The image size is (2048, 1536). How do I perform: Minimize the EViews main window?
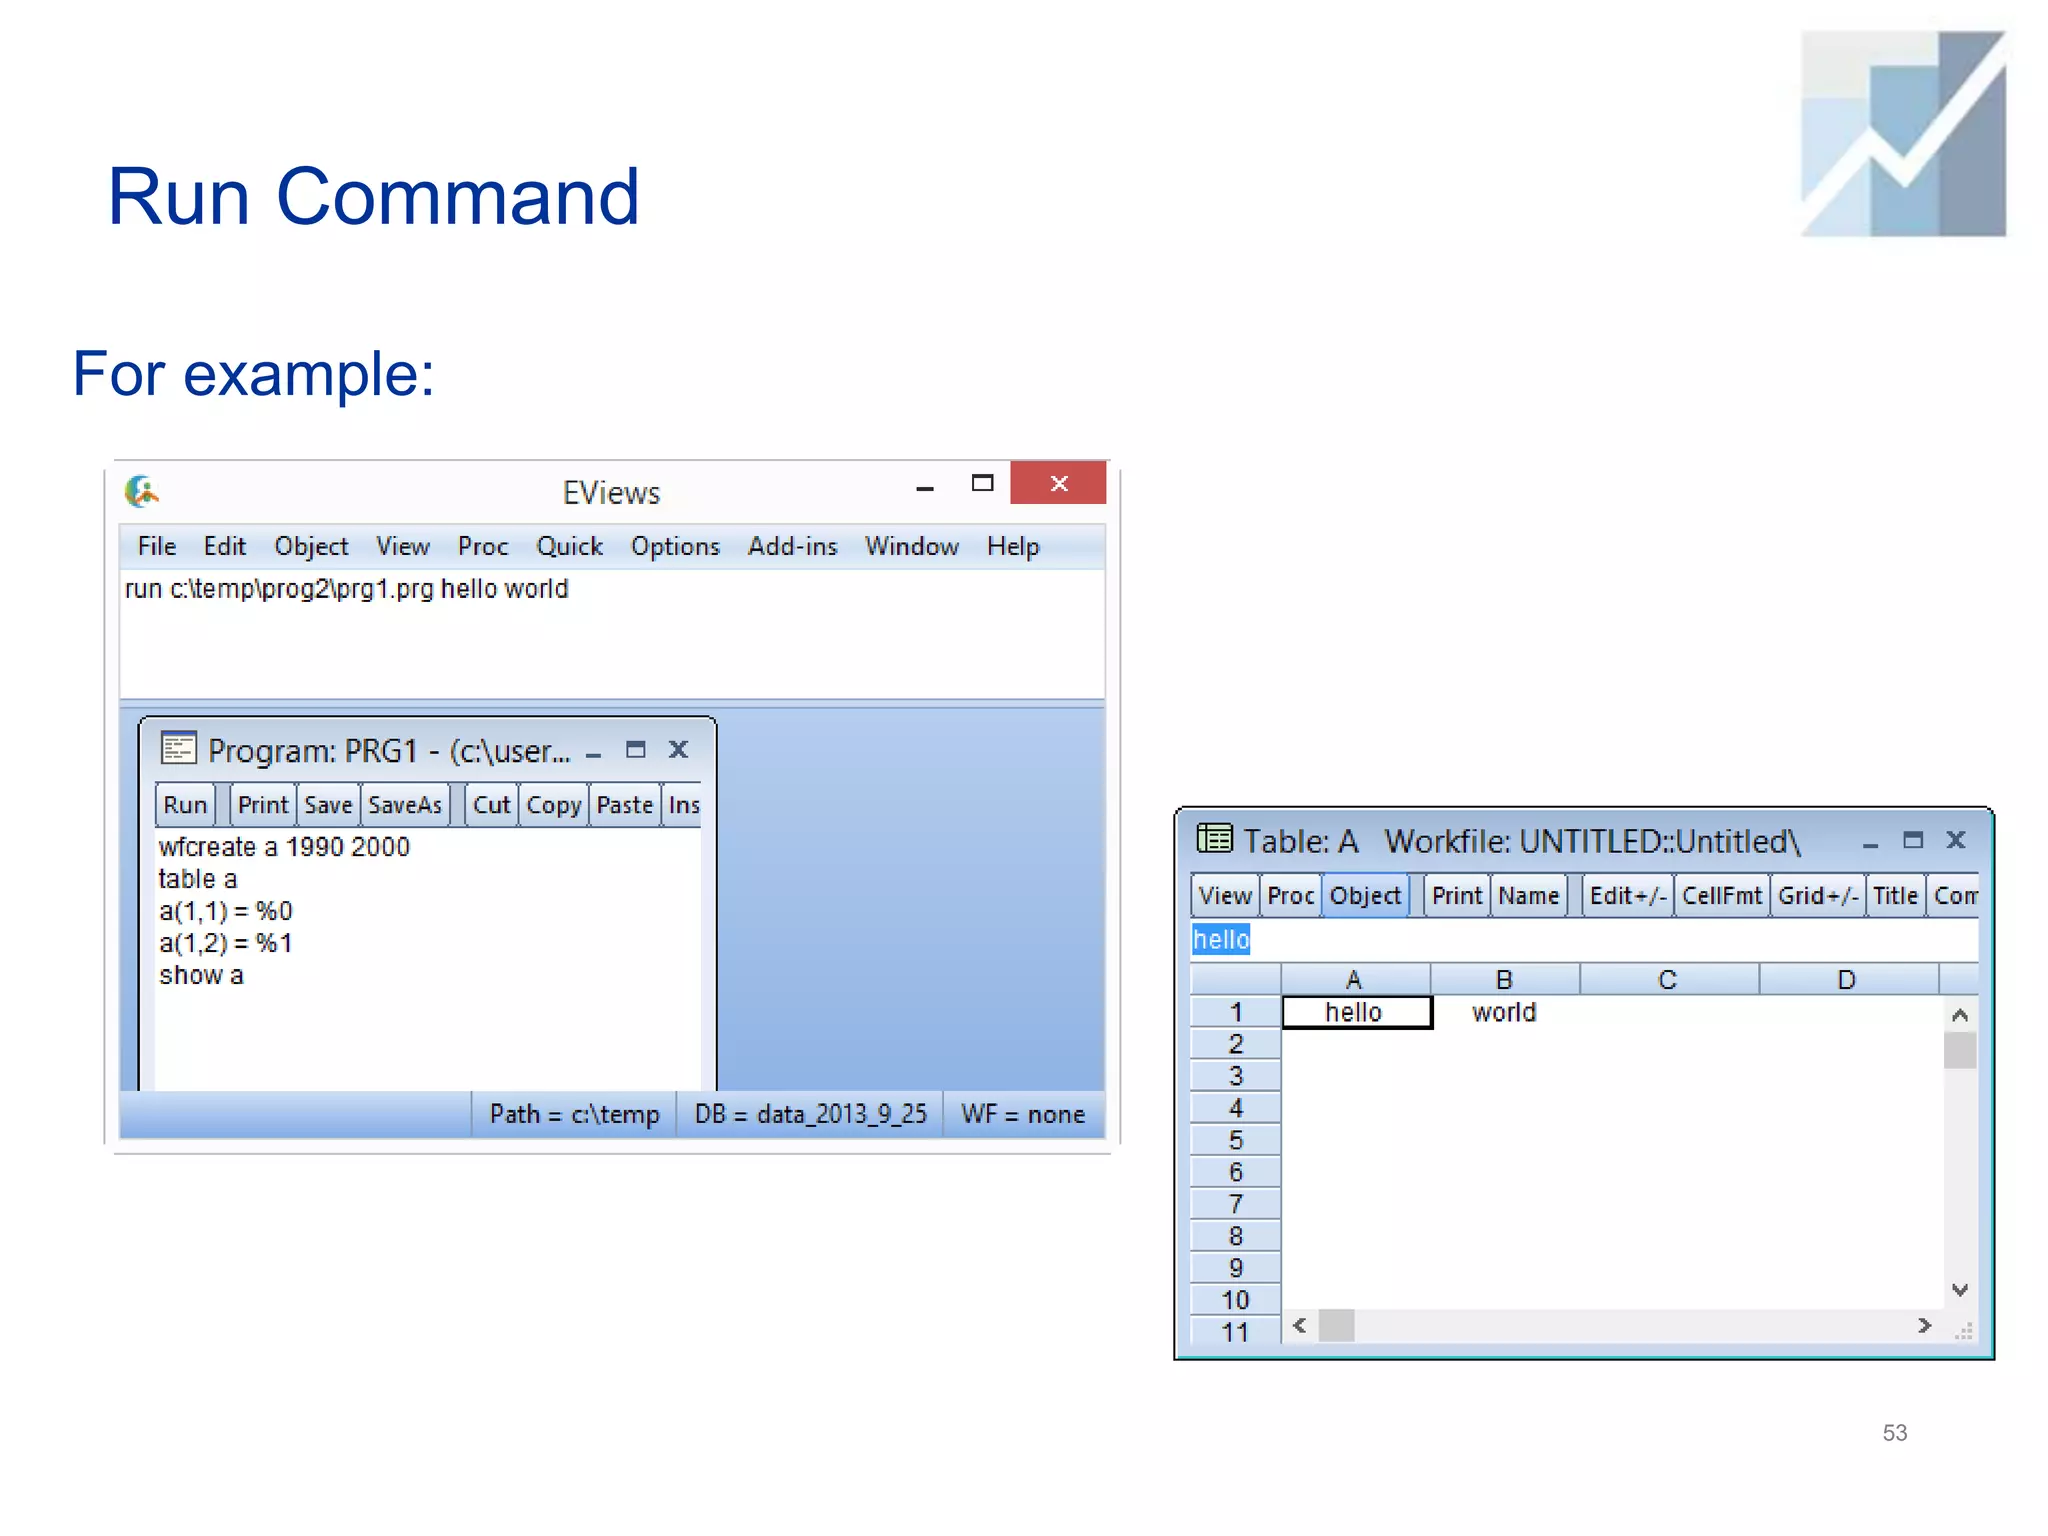point(925,488)
